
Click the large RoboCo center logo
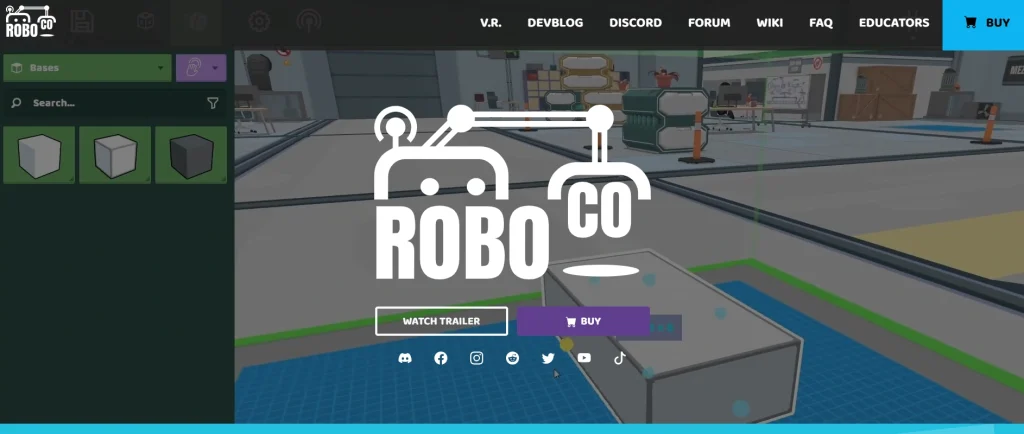[x=512, y=193]
